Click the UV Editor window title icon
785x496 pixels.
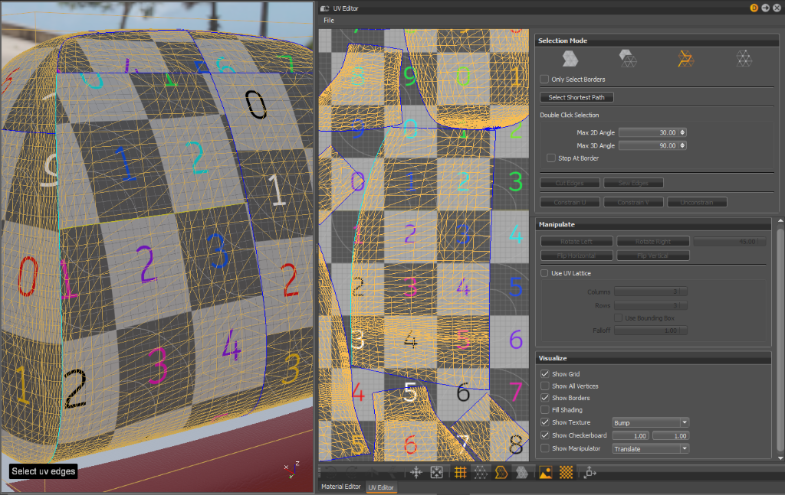tap(324, 8)
